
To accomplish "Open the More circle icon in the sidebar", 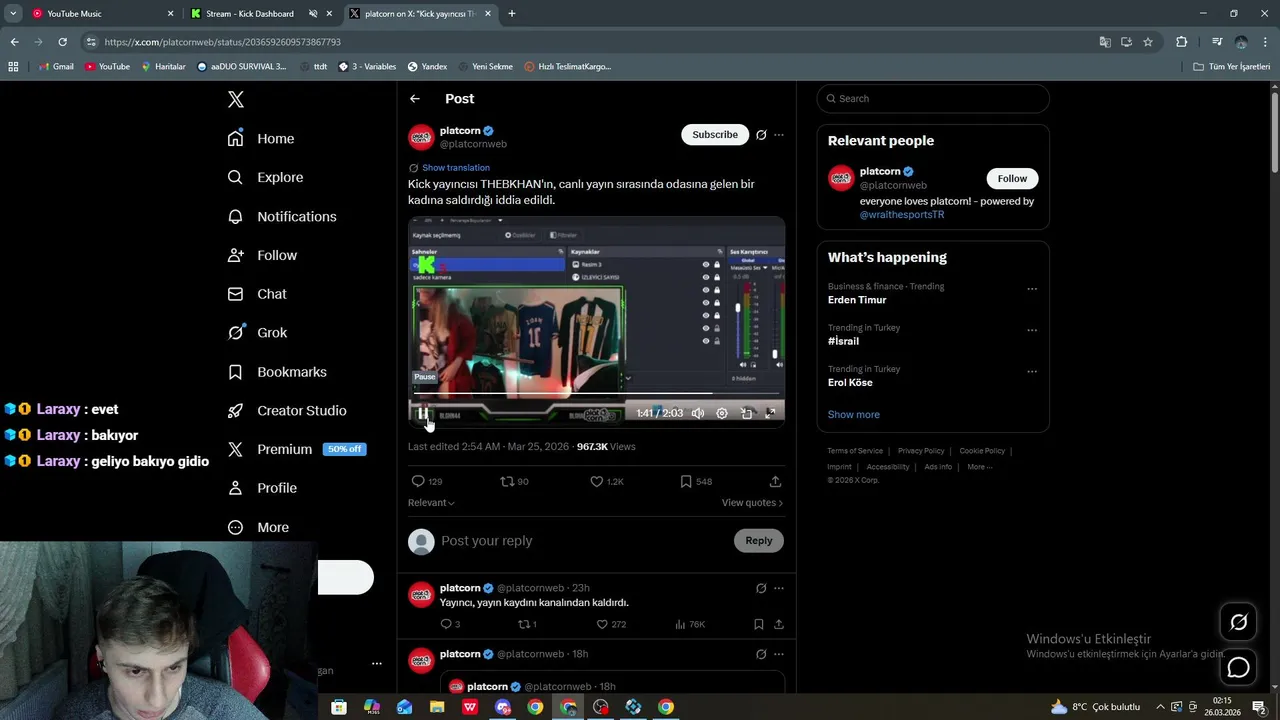I will pyautogui.click(x=235, y=527).
